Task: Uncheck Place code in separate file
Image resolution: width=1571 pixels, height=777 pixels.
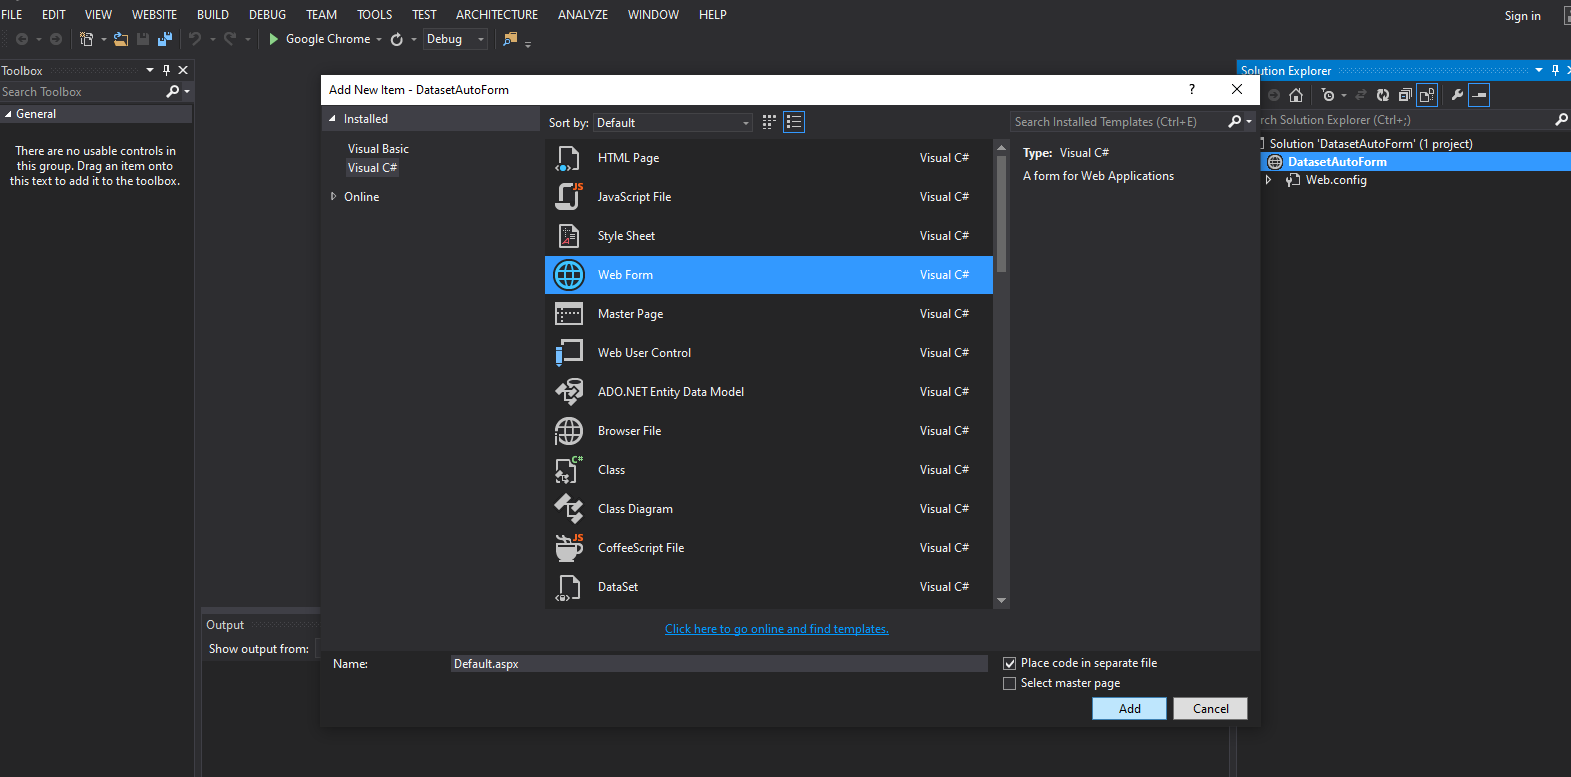Action: [x=1010, y=663]
